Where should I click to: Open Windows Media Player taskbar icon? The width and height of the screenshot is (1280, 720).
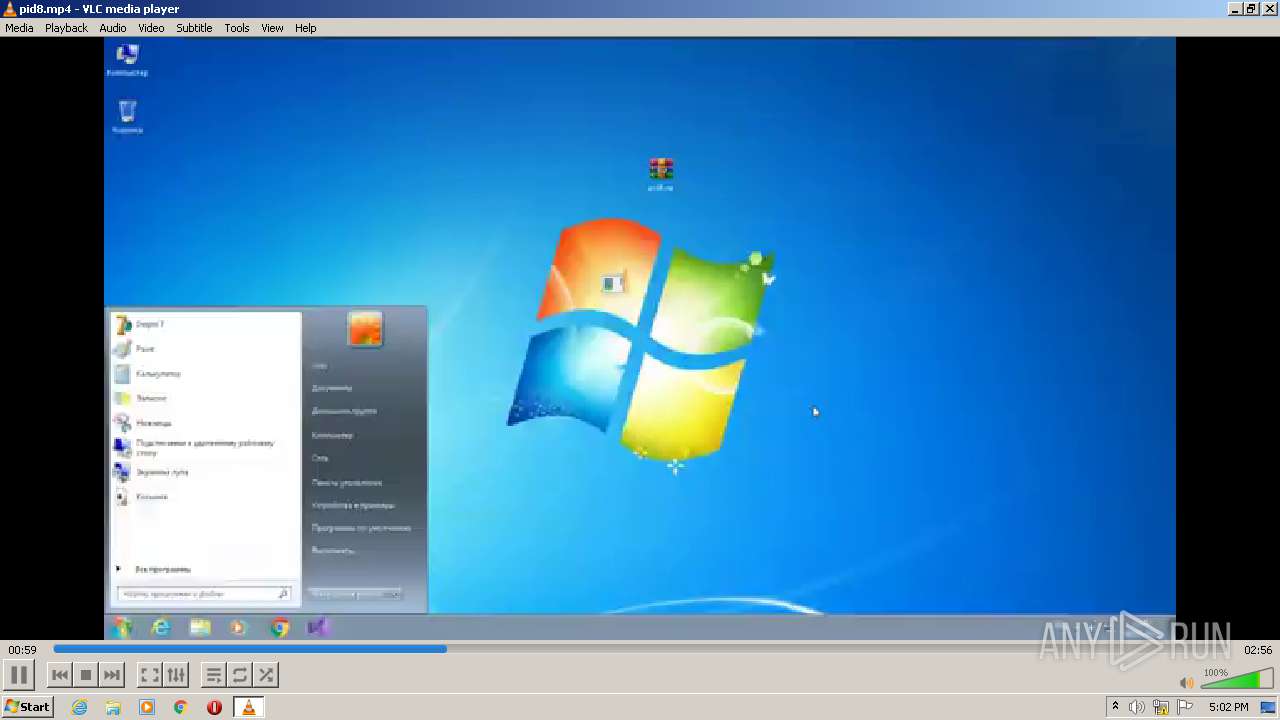(x=147, y=707)
